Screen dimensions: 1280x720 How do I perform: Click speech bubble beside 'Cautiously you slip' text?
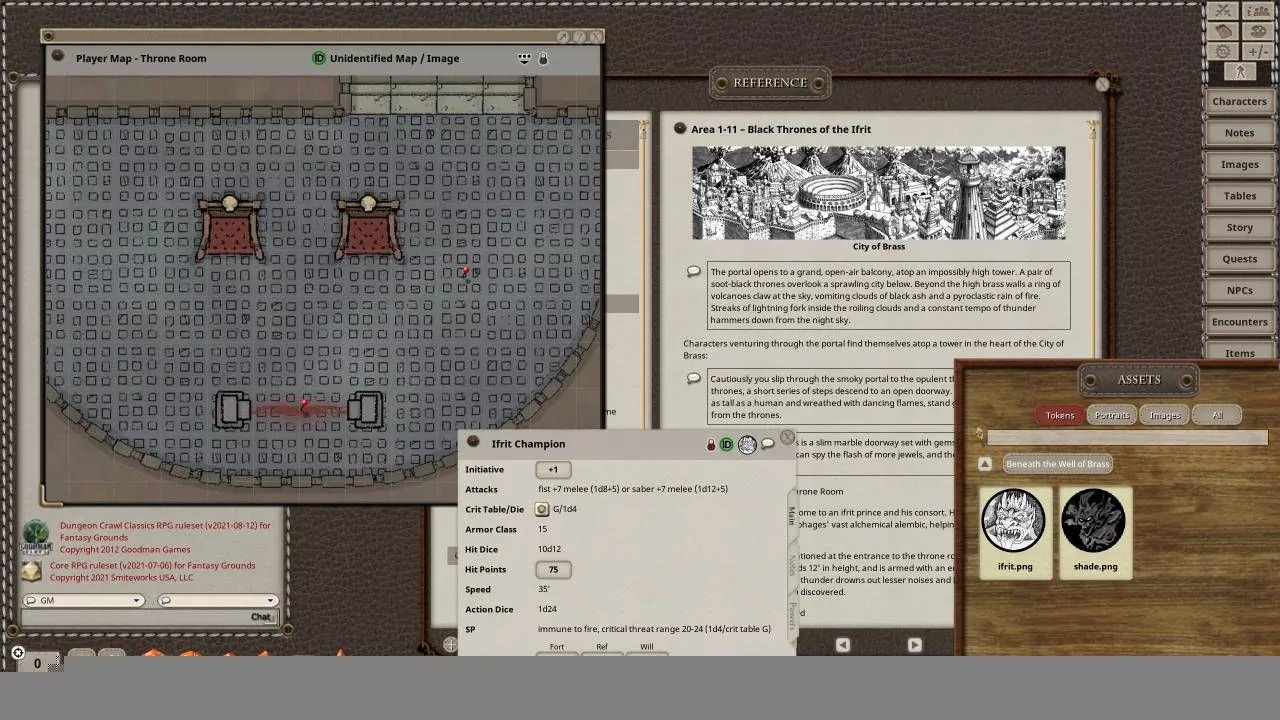tap(693, 378)
